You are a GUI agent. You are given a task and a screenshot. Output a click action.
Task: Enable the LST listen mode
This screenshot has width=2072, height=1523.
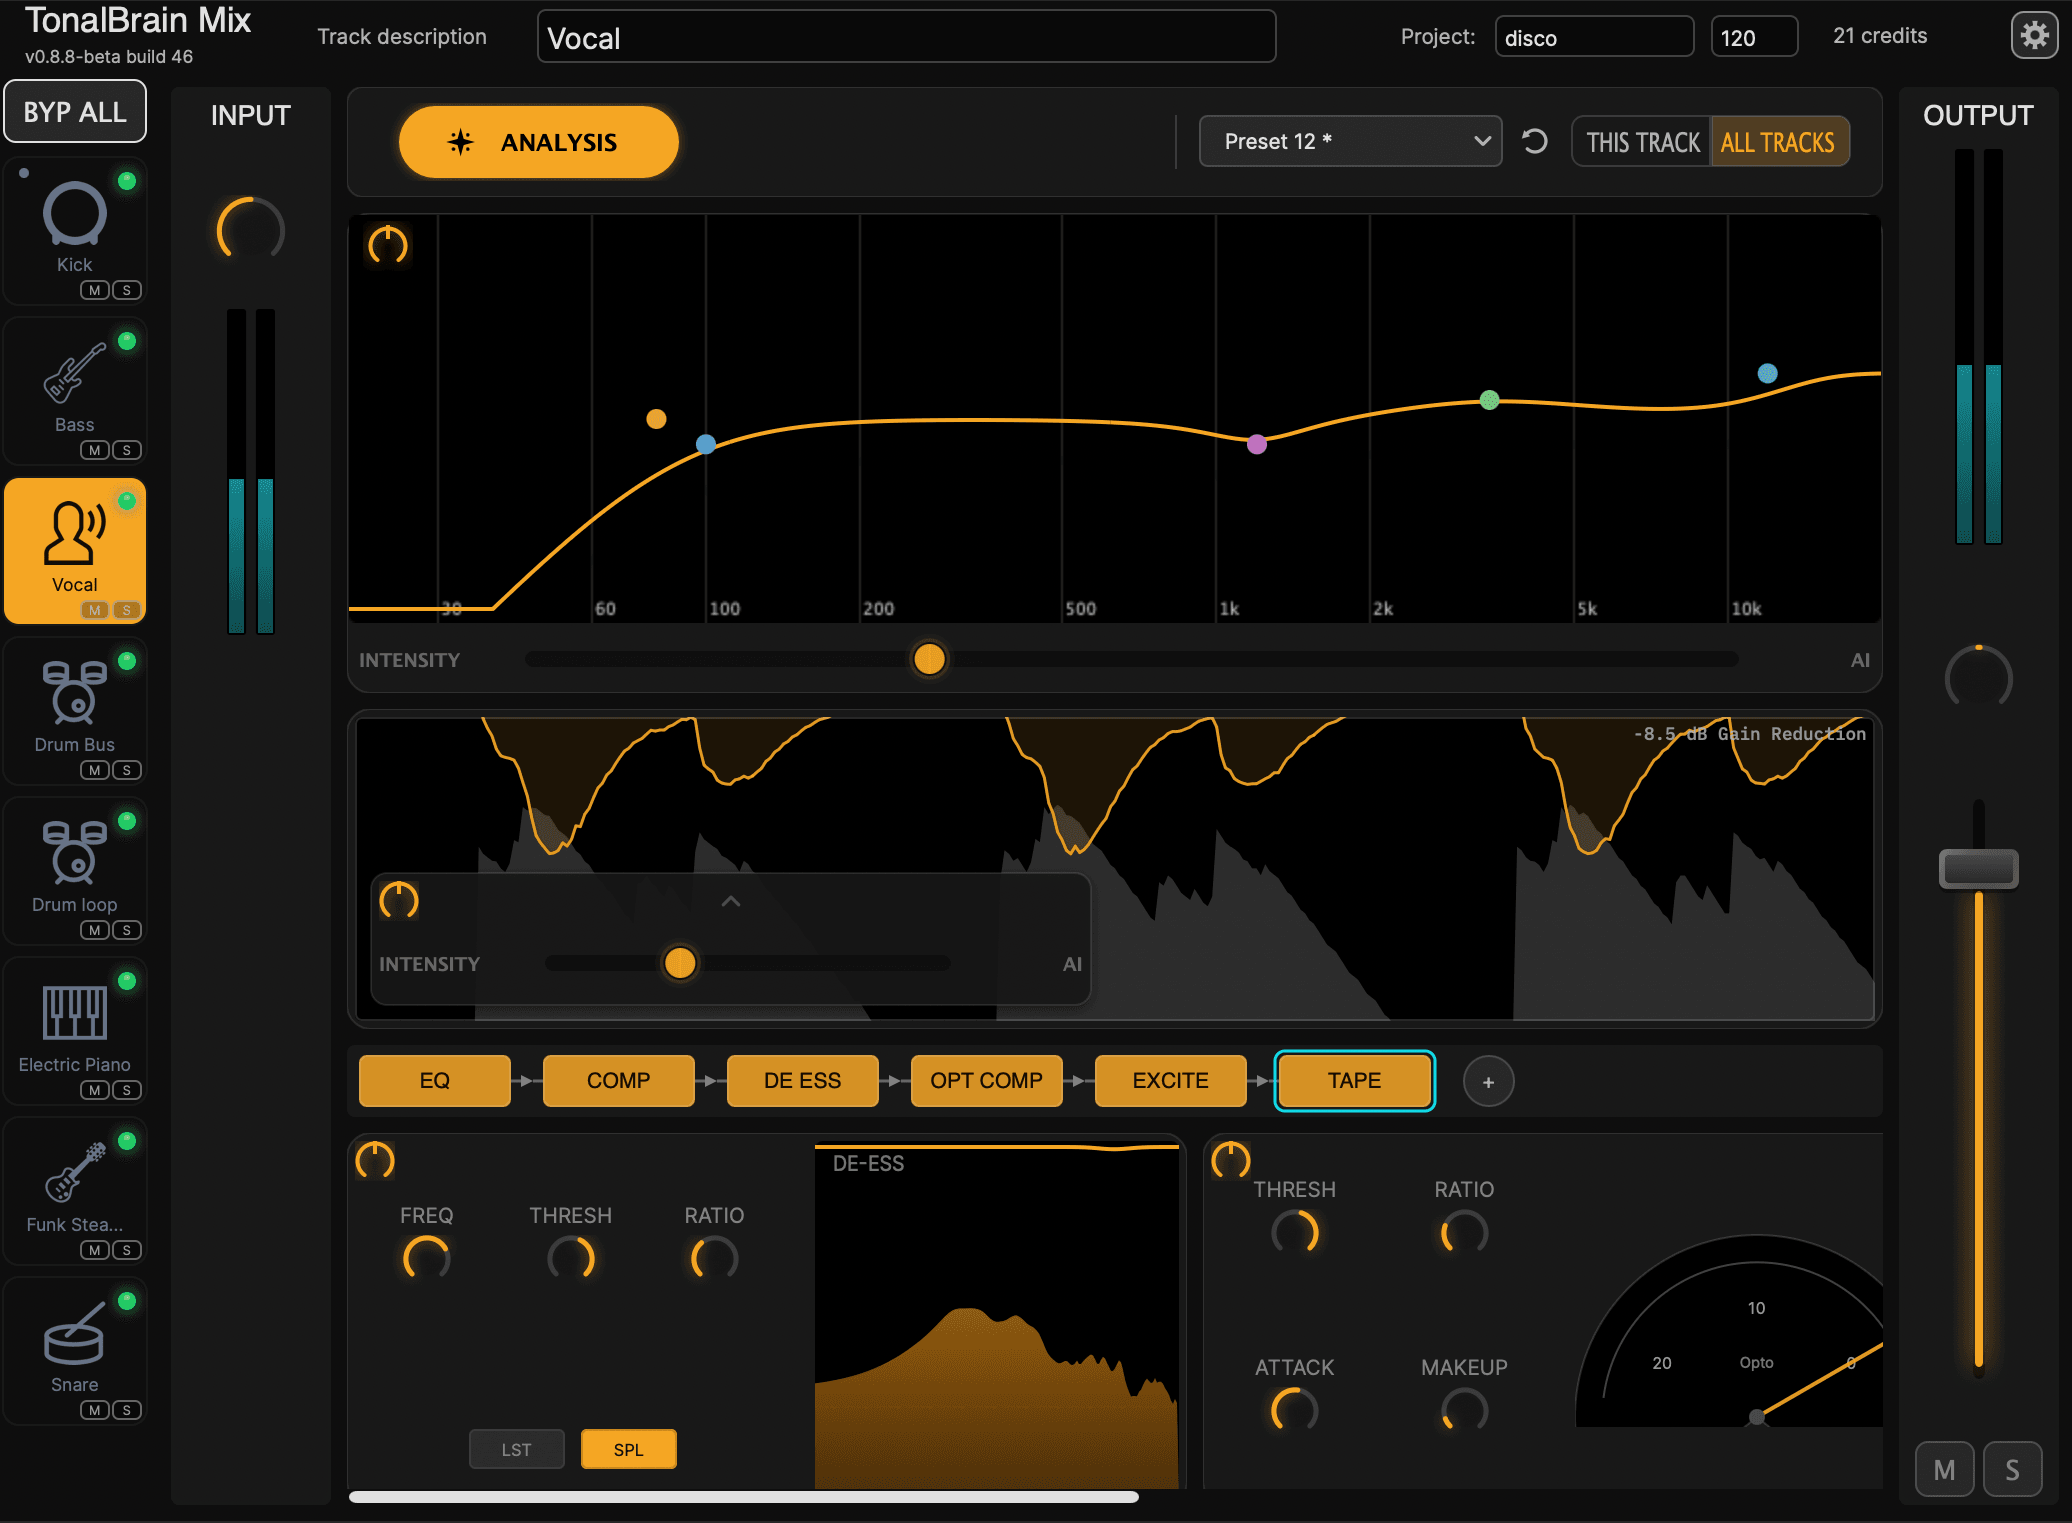coord(517,1449)
